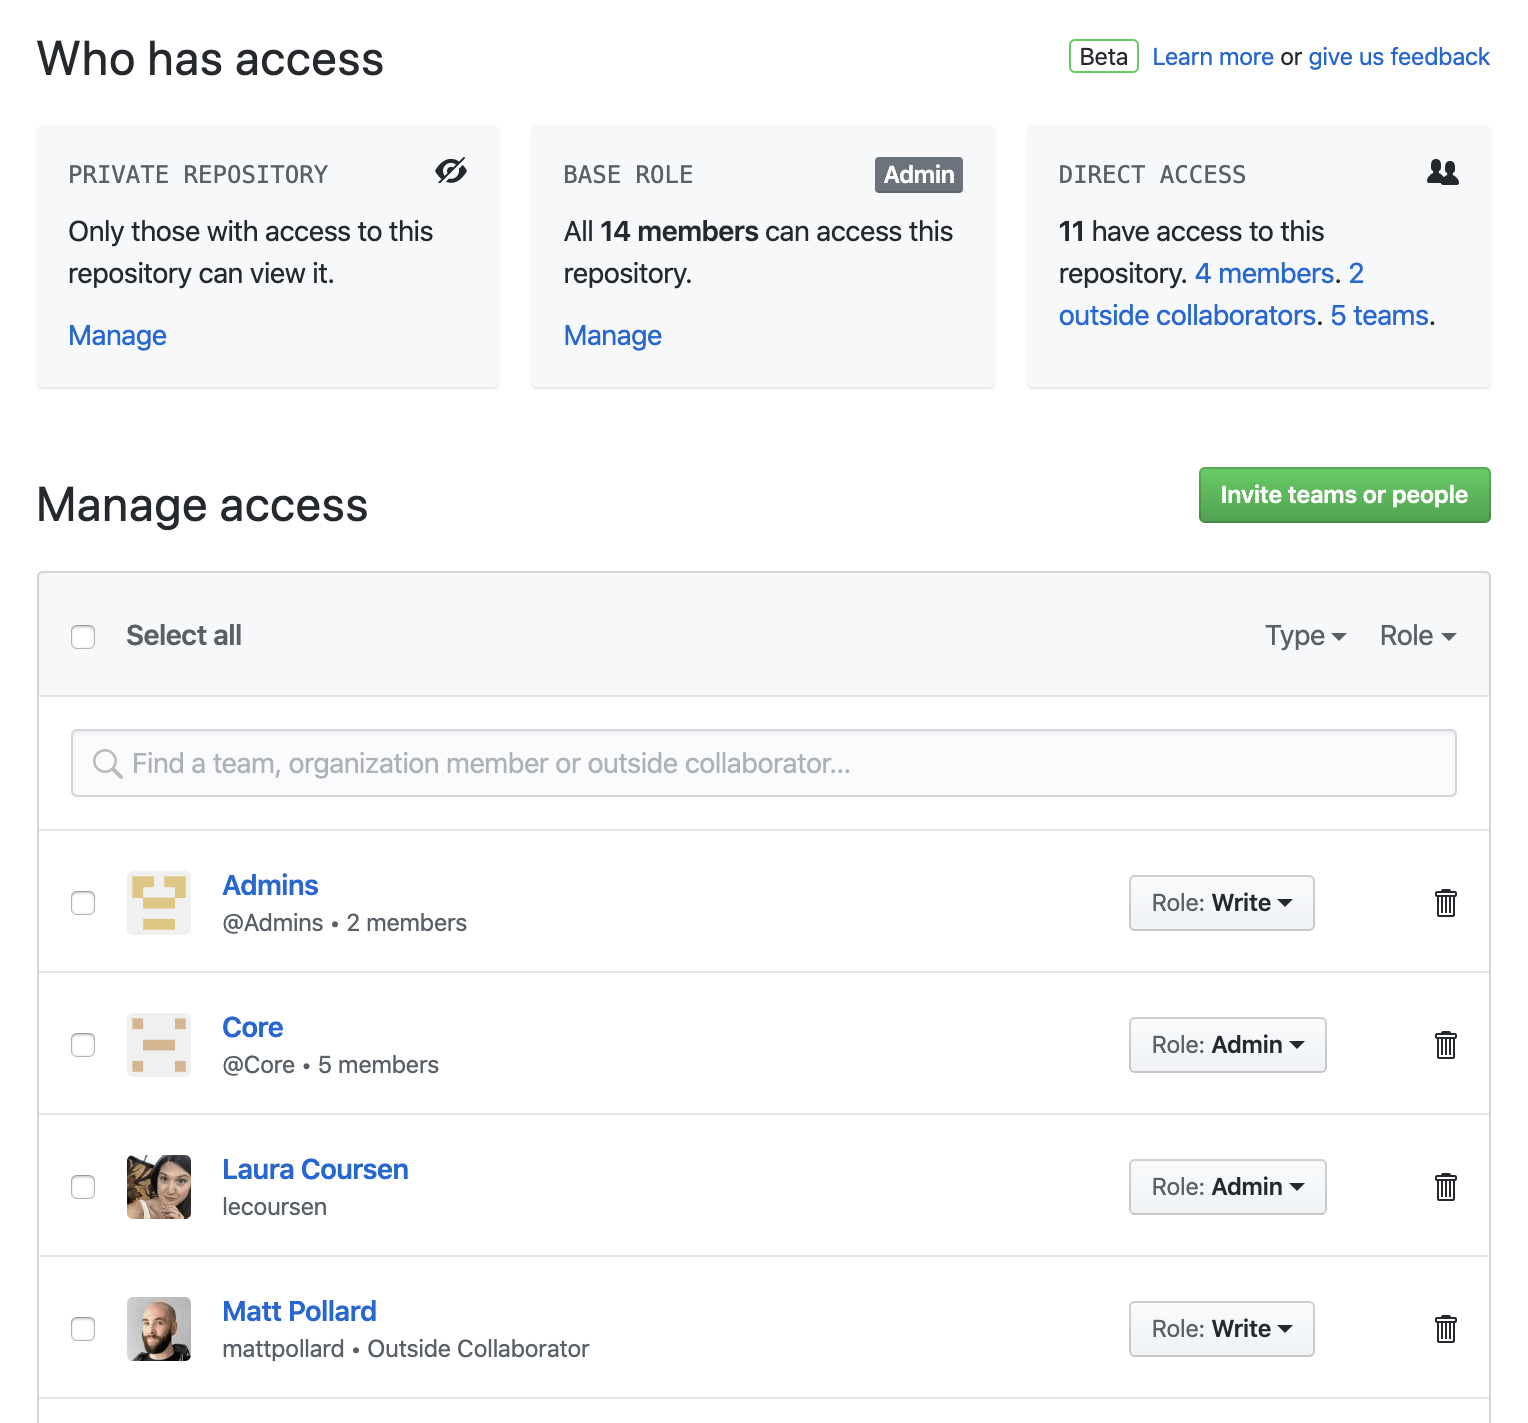Click the search magnifier icon in the find field
Viewport: 1528px width, 1423px height.
pos(107,763)
